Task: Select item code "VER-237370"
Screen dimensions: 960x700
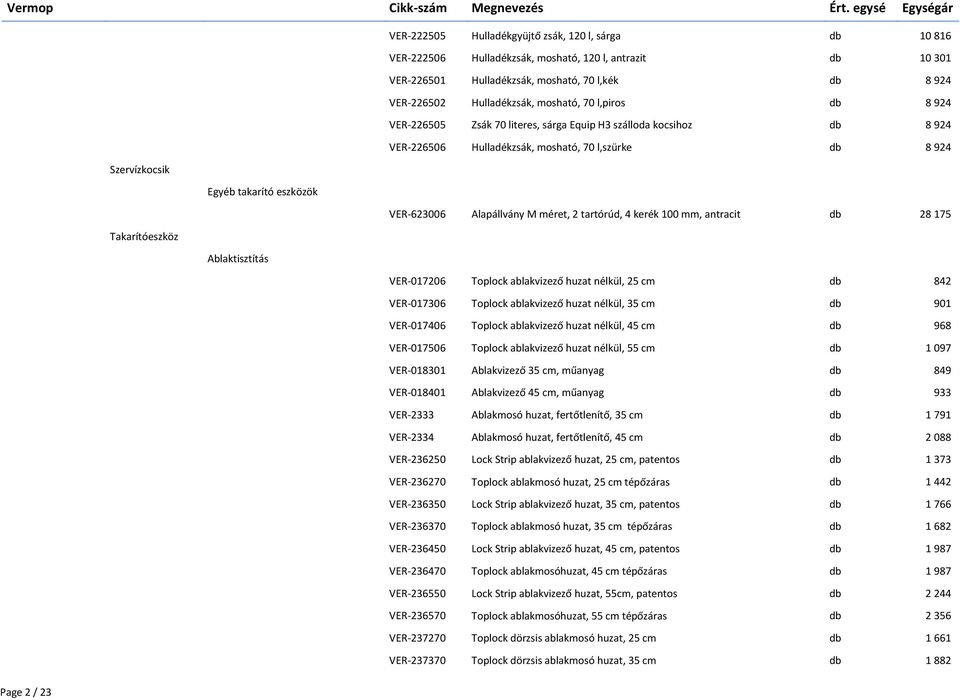Action: (x=417, y=661)
